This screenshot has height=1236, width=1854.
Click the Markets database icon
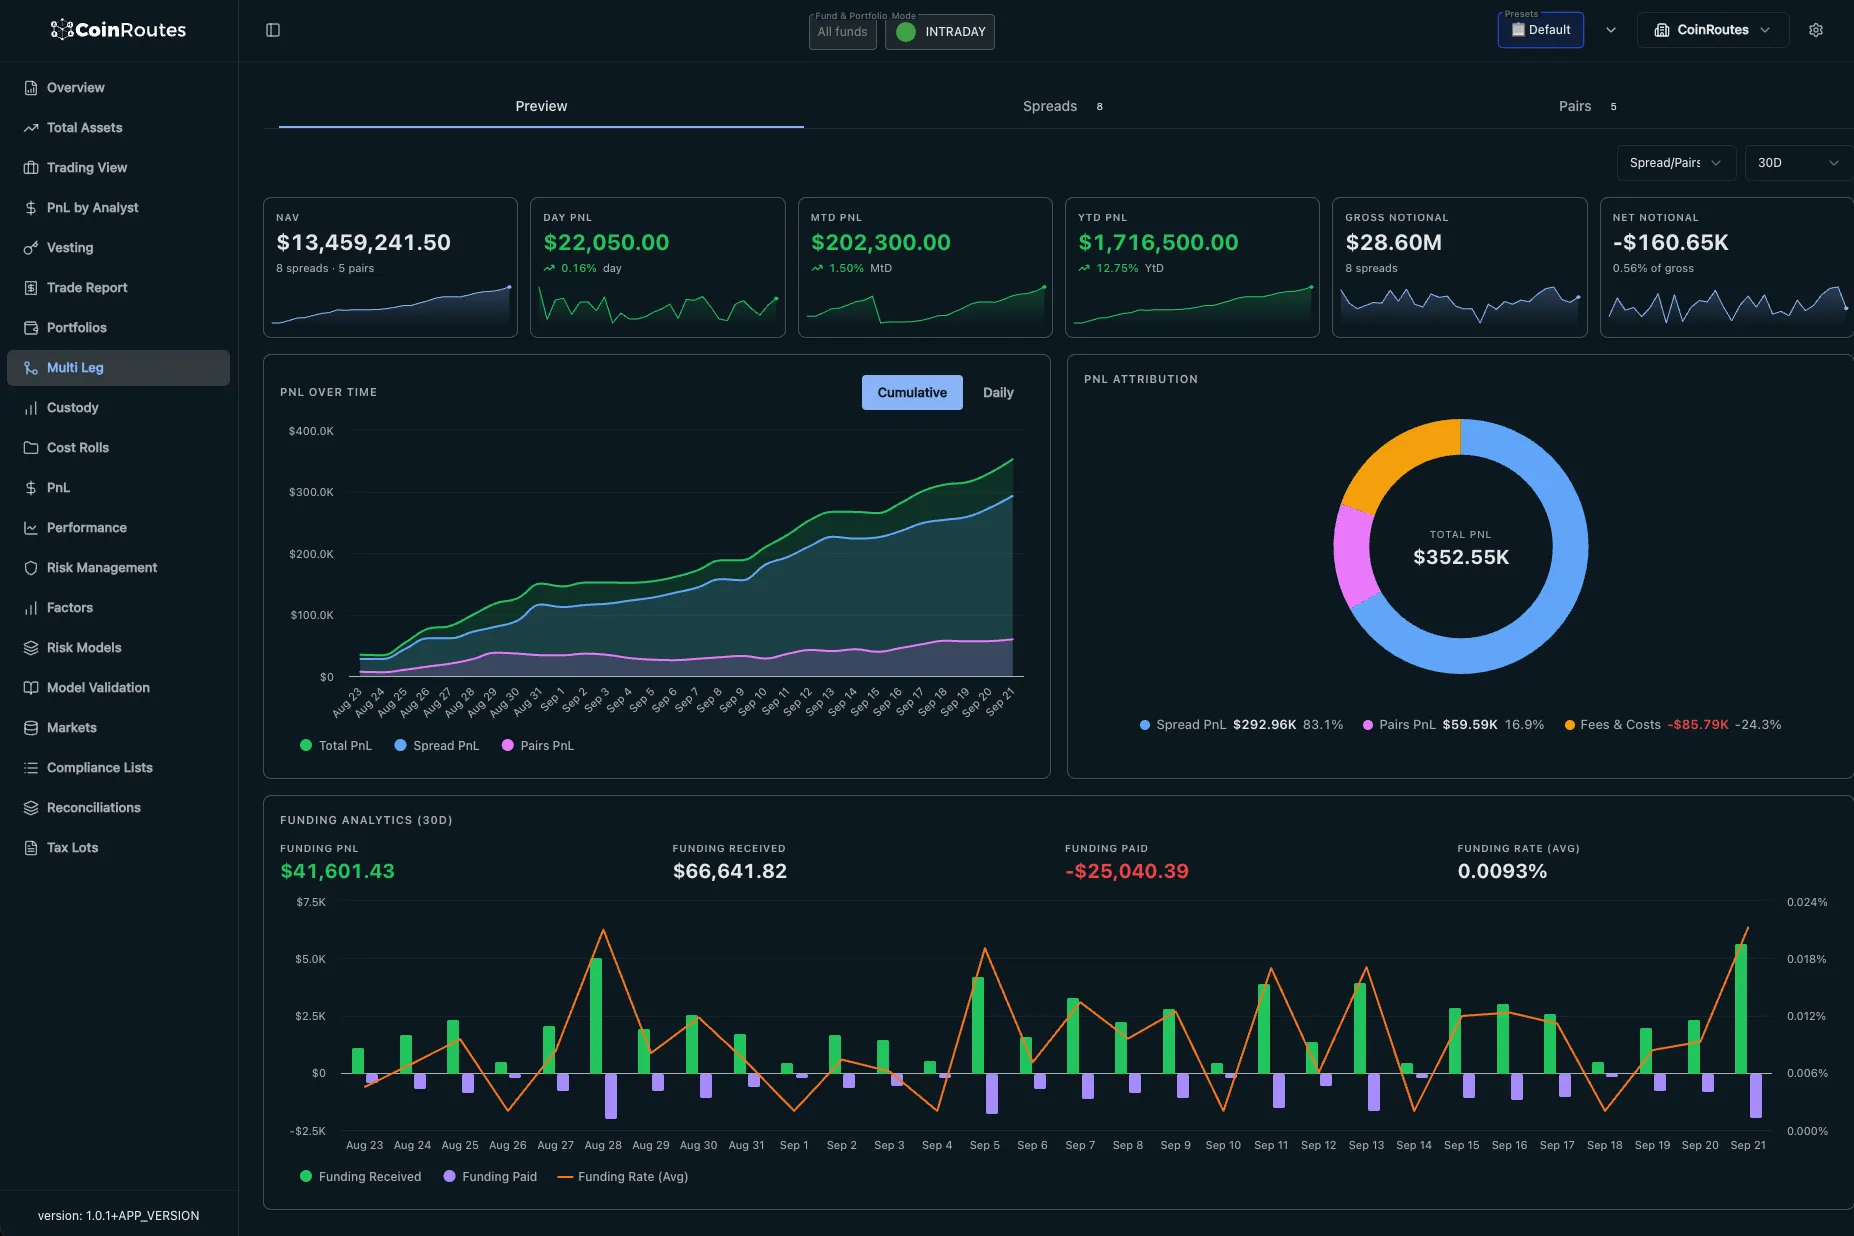click(31, 728)
